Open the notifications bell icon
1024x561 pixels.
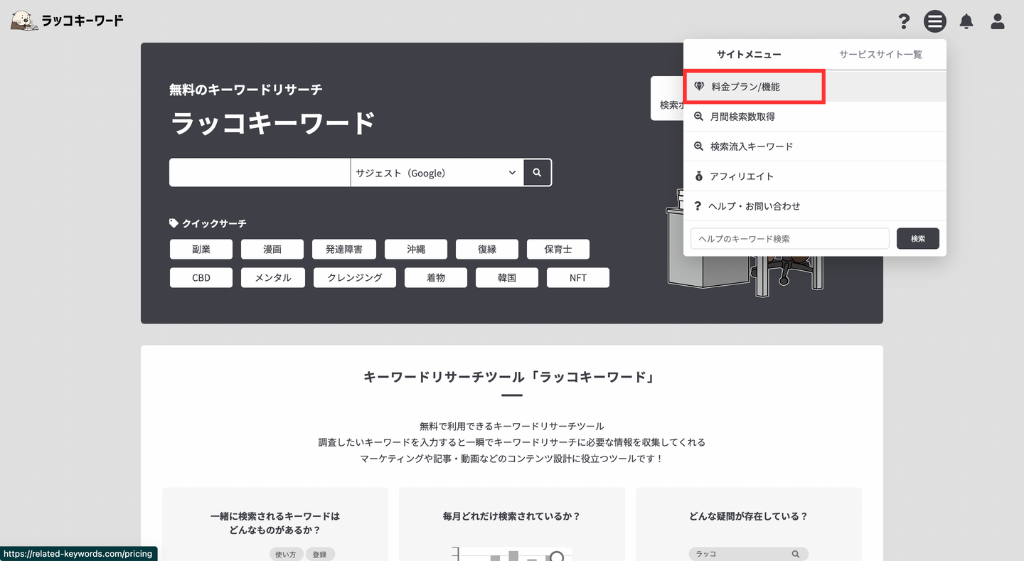[966, 22]
